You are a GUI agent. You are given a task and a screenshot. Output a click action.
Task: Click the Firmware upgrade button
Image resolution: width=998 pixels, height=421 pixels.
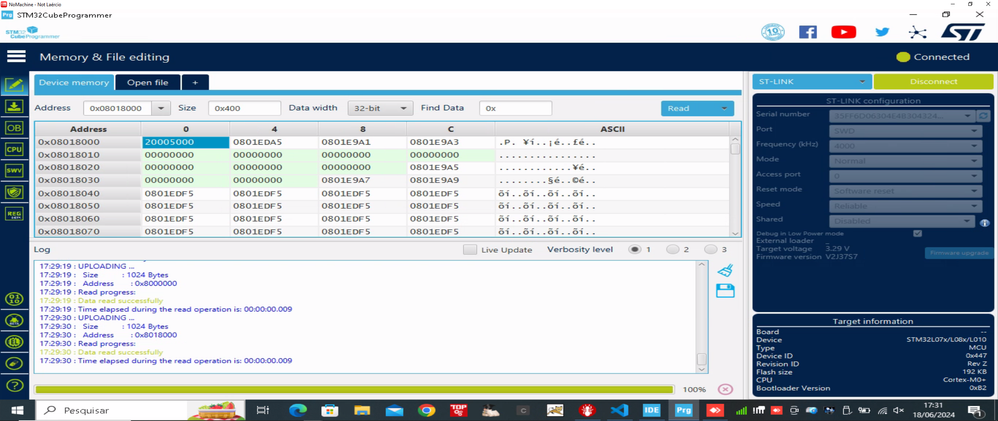(959, 253)
